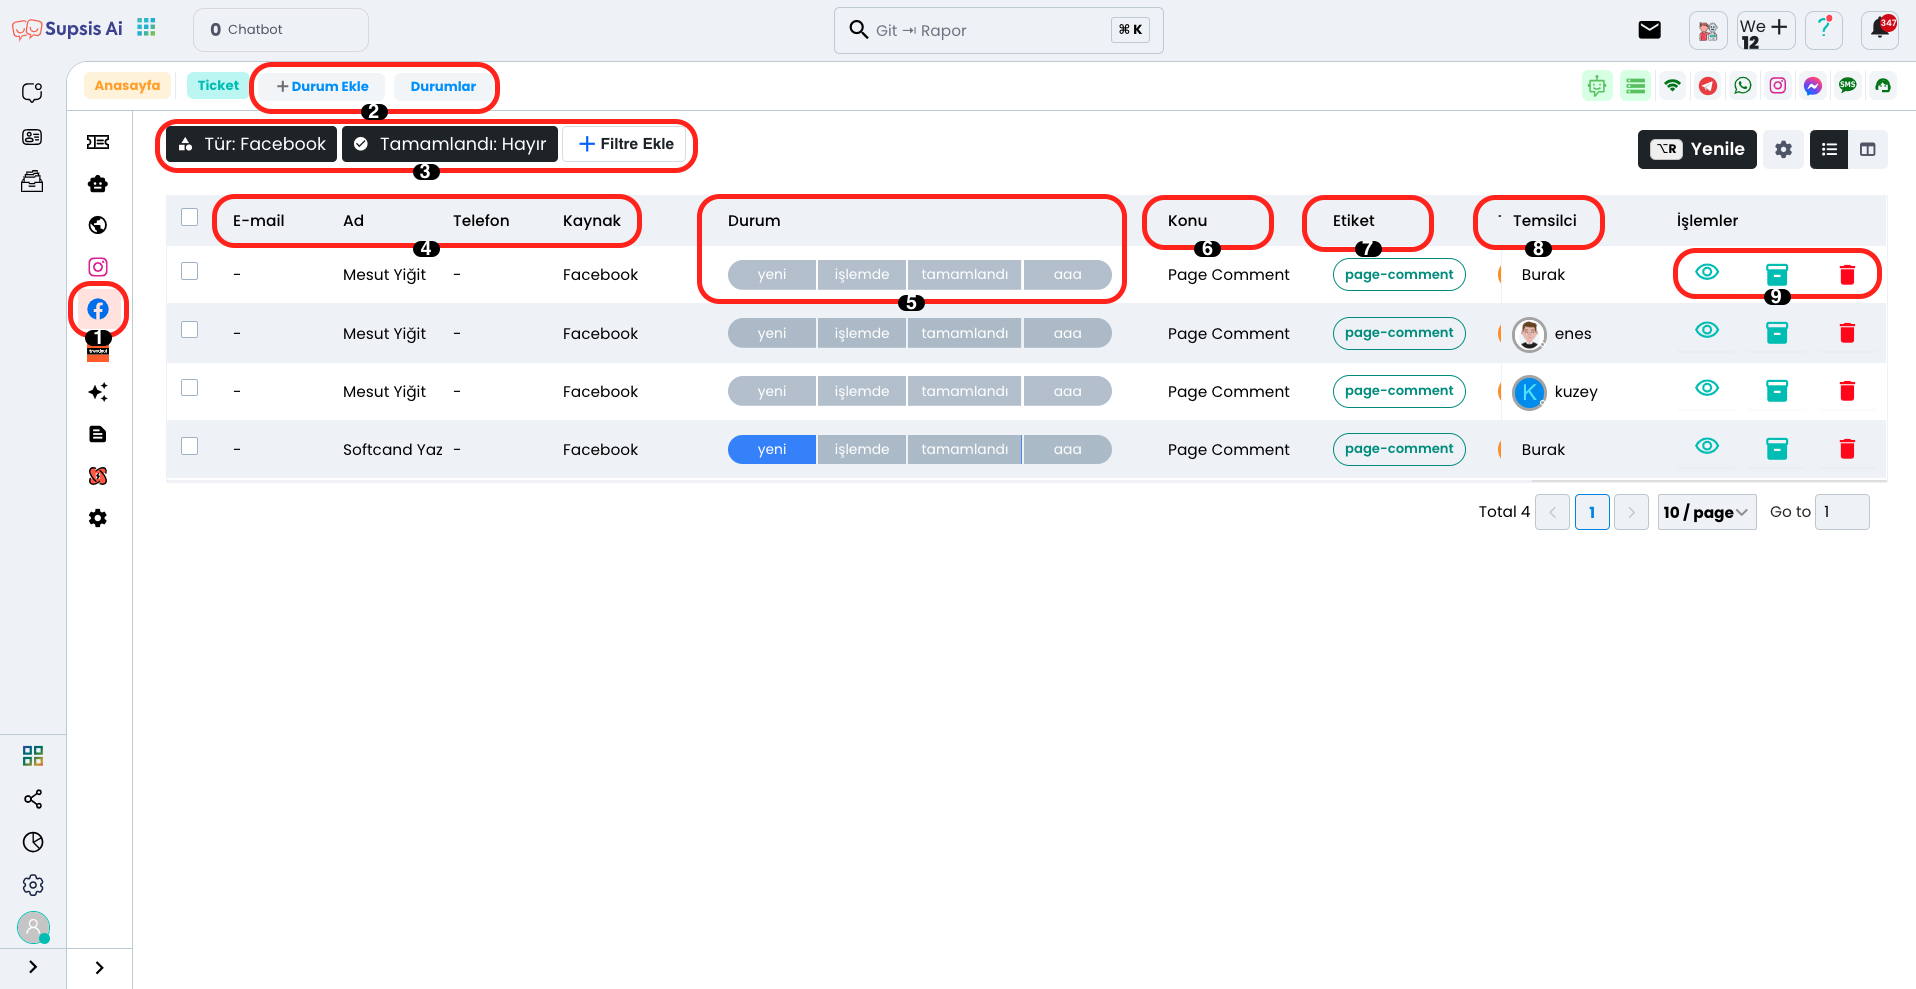Image resolution: width=1916 pixels, height=989 pixels.
Task: Expand the inner sidebar with the bottom chevron
Action: click(99, 967)
